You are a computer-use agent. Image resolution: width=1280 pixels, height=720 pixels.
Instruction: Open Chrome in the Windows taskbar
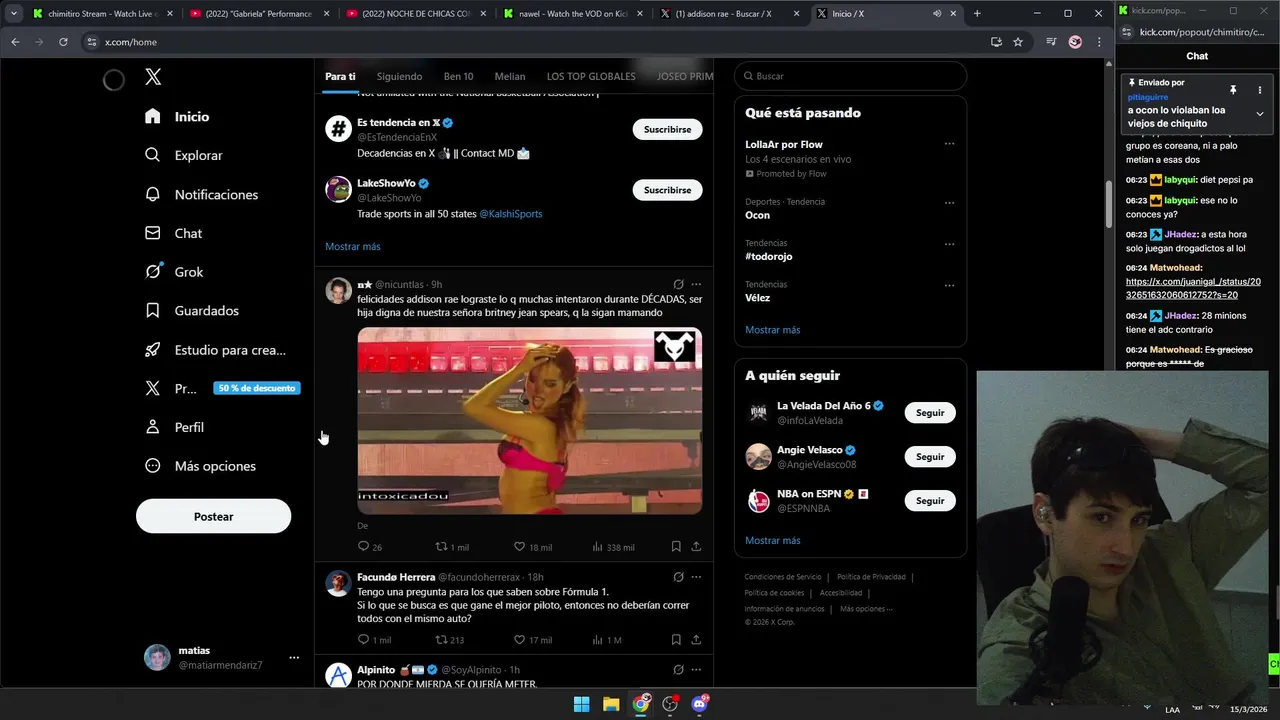click(640, 704)
